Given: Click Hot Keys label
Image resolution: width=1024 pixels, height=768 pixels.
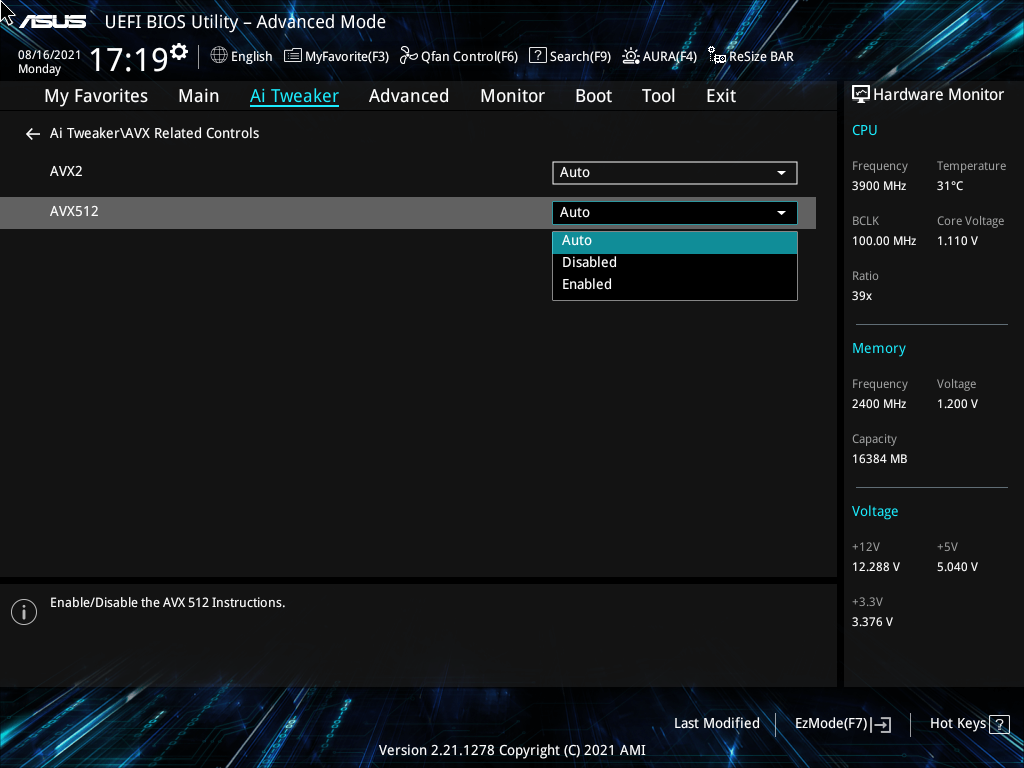Looking at the screenshot, I should (957, 724).
